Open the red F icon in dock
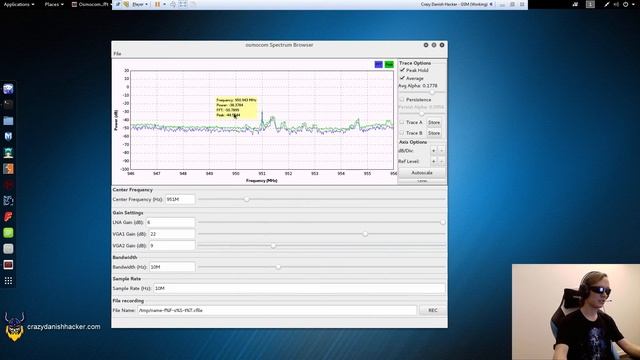Screen dimensions: 640x360 coord(8,216)
